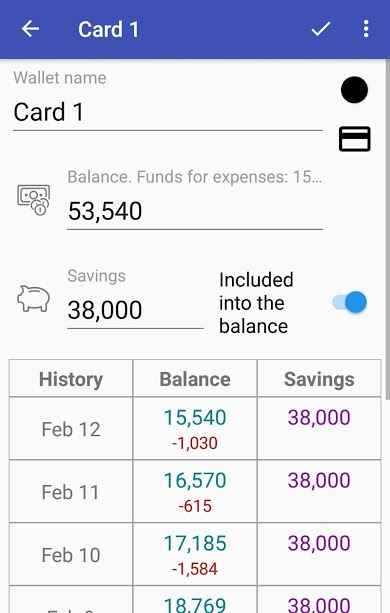The image size is (390, 613).
Task: Click the Card 1 title in header
Action: point(109,29)
